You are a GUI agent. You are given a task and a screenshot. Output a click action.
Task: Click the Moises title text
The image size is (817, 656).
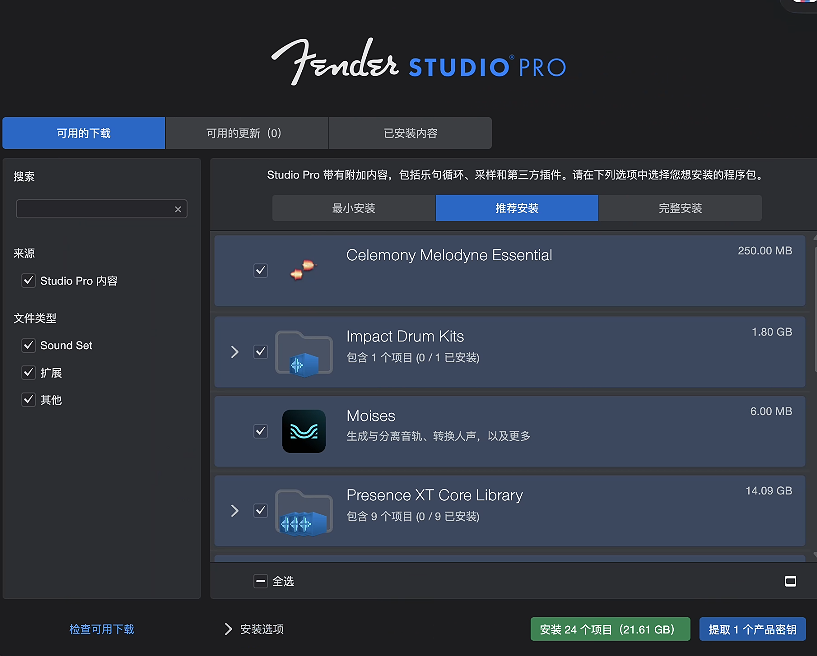(371, 416)
